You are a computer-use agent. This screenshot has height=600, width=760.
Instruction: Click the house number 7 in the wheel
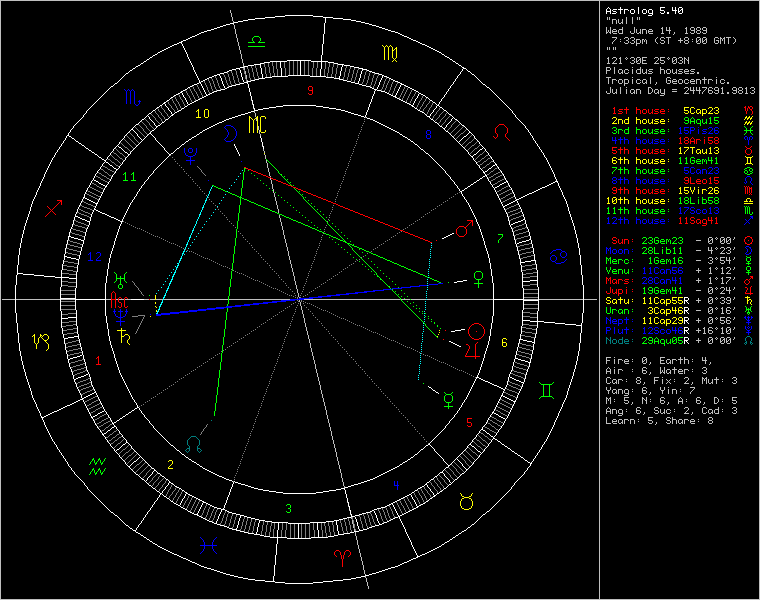coord(499,238)
